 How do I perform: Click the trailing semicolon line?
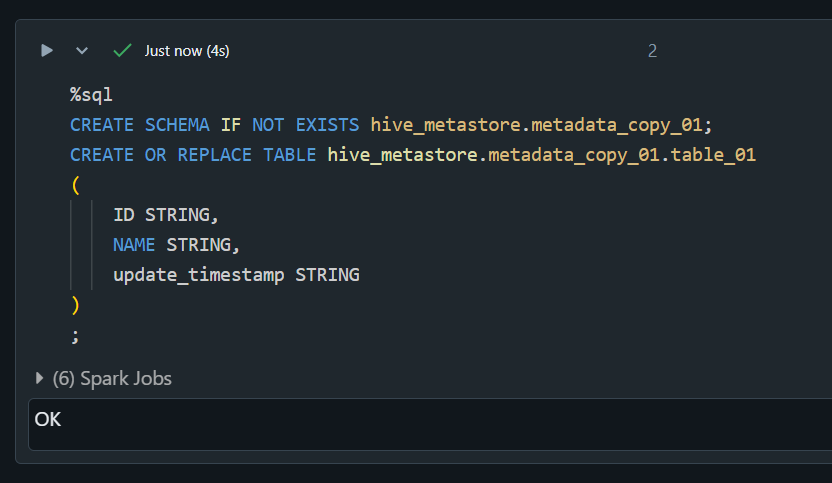(75, 335)
